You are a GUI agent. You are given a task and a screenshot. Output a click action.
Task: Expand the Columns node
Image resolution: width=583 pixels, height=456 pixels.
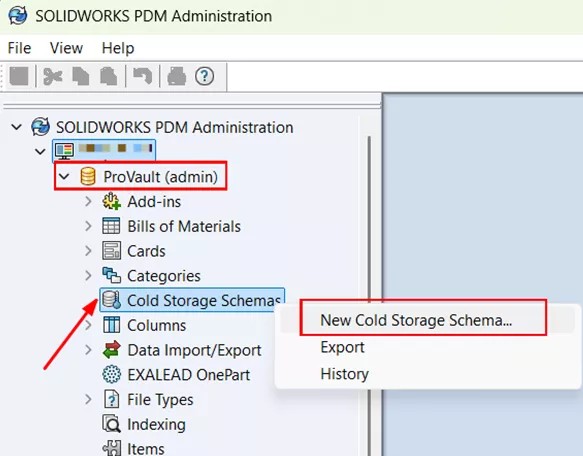coord(88,325)
